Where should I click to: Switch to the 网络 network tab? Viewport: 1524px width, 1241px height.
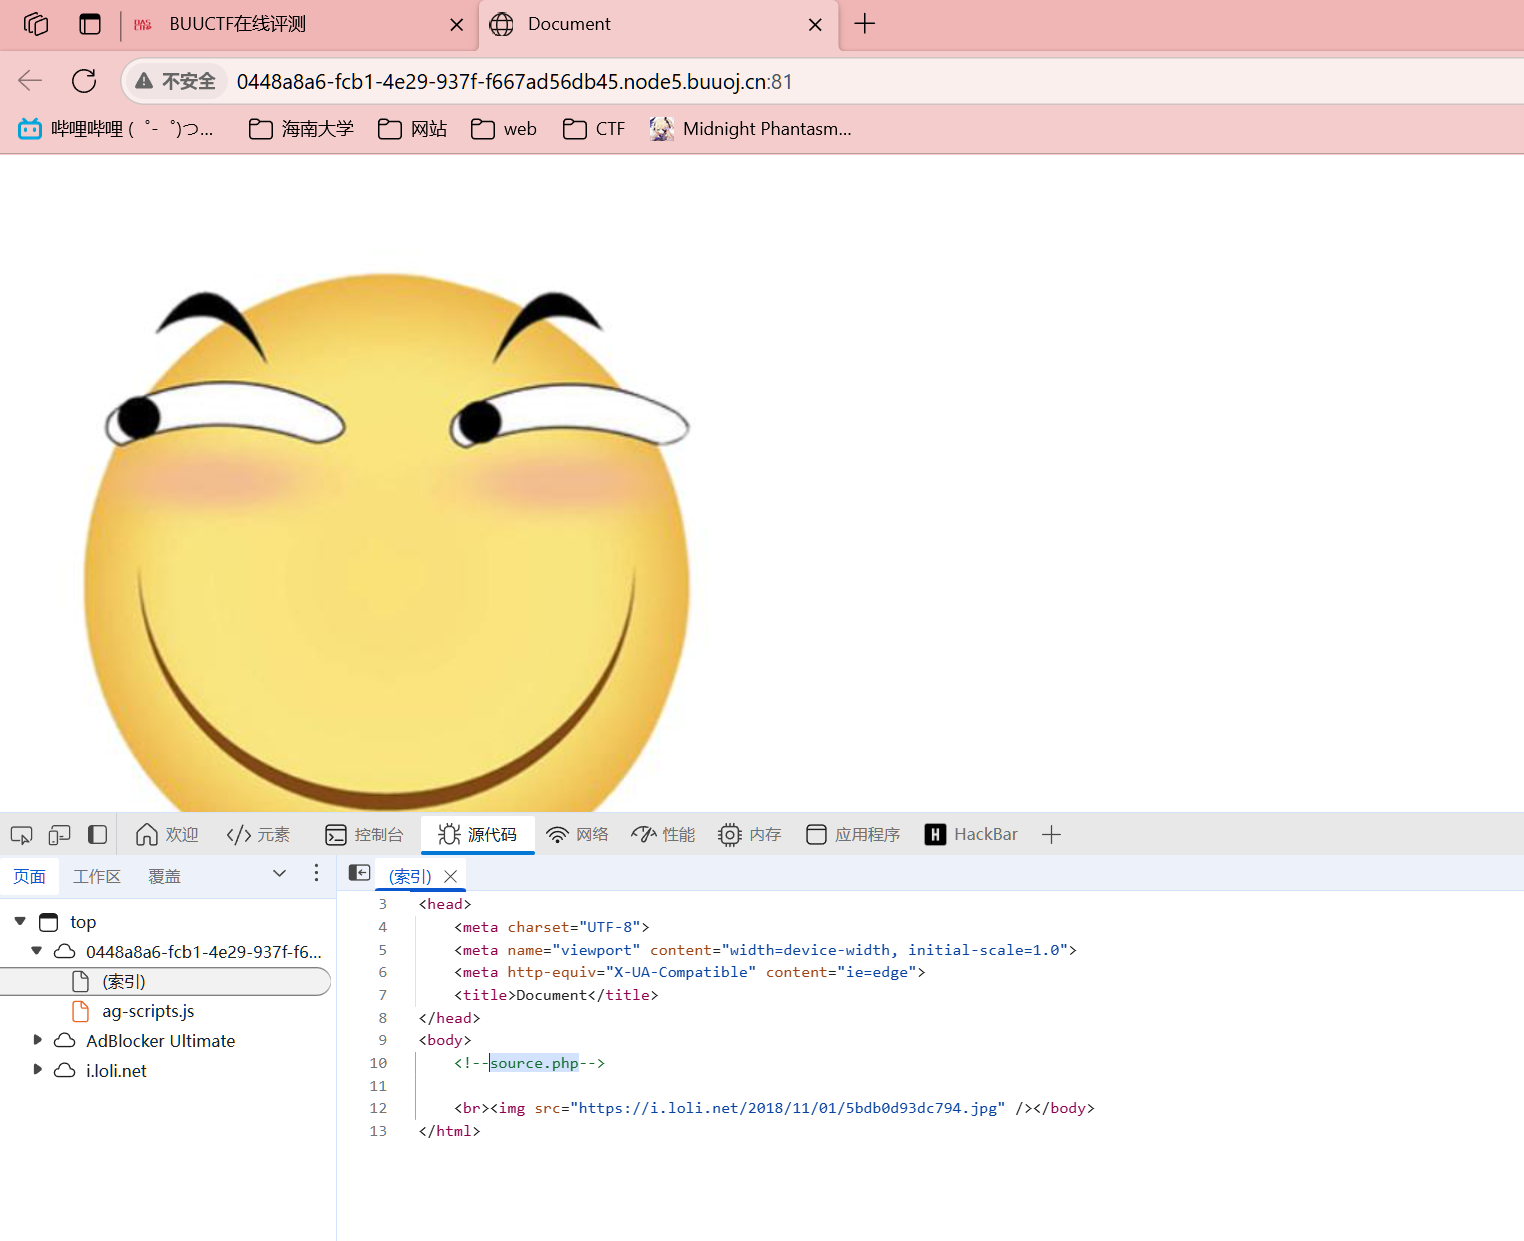click(577, 834)
